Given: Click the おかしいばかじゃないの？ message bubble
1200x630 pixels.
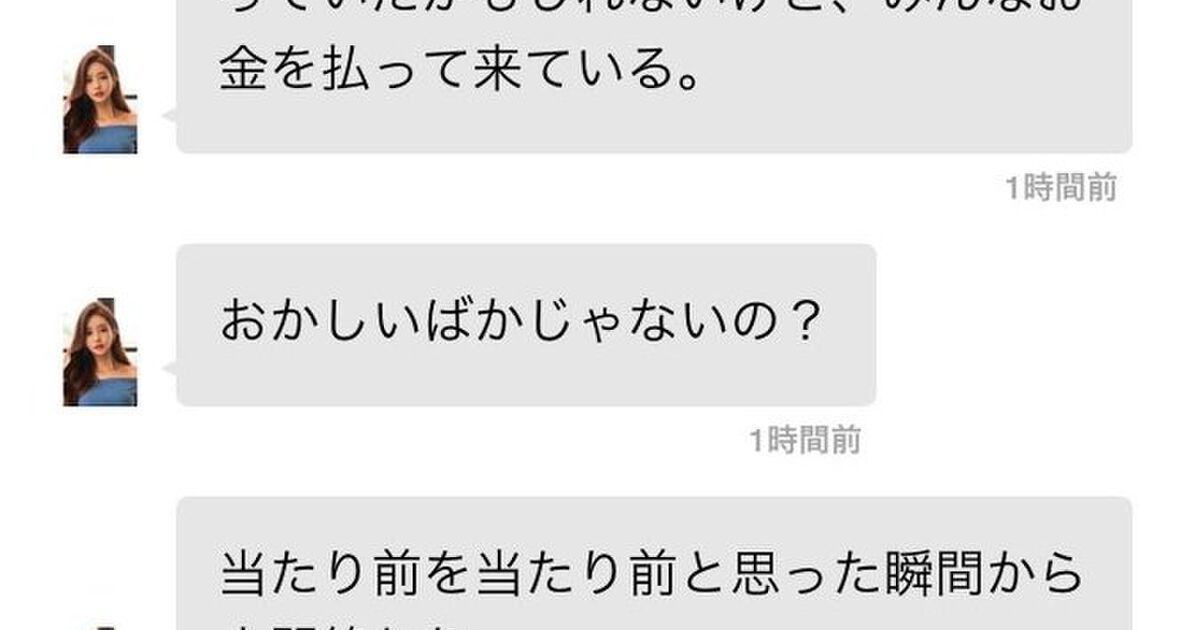Looking at the screenshot, I should 526,325.
